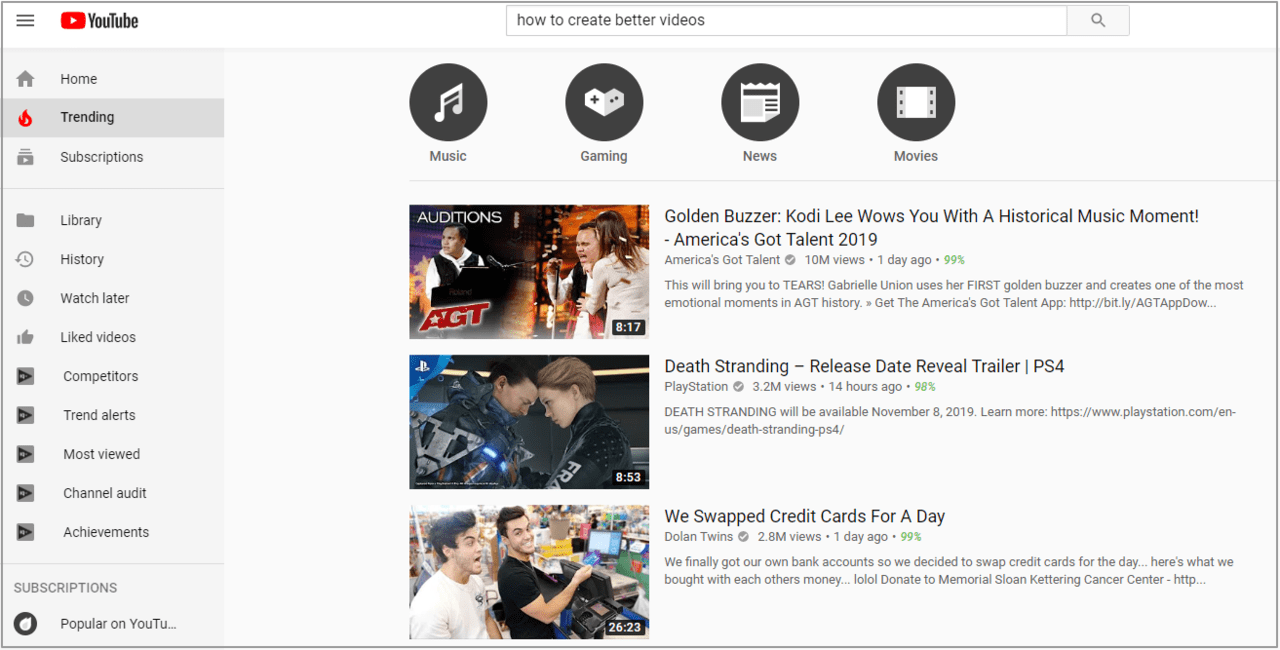Click the History clock-arrow icon

pos(25,259)
